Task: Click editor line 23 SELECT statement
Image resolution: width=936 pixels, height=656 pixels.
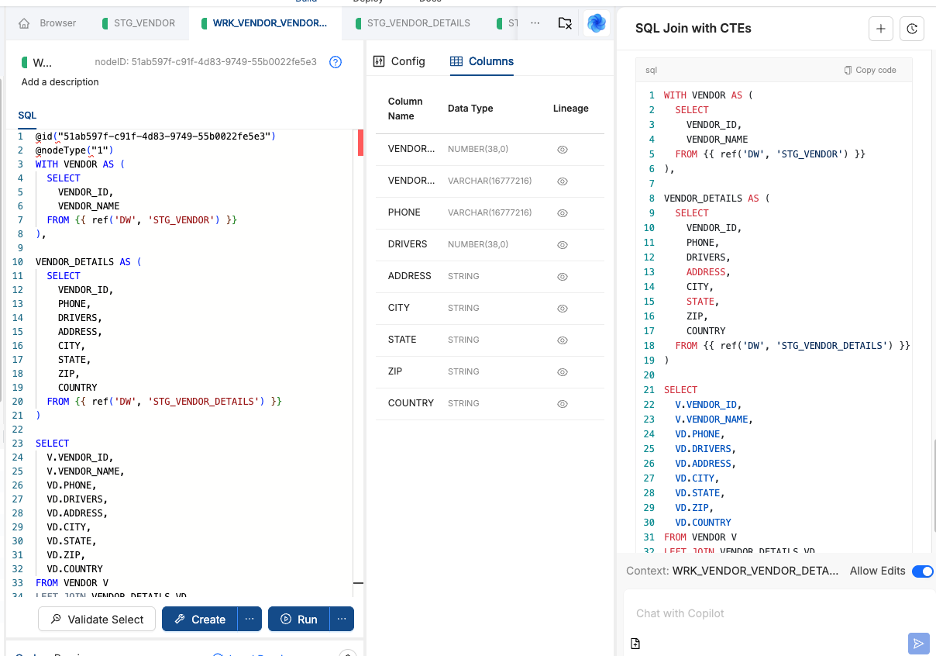Action: 52,444
